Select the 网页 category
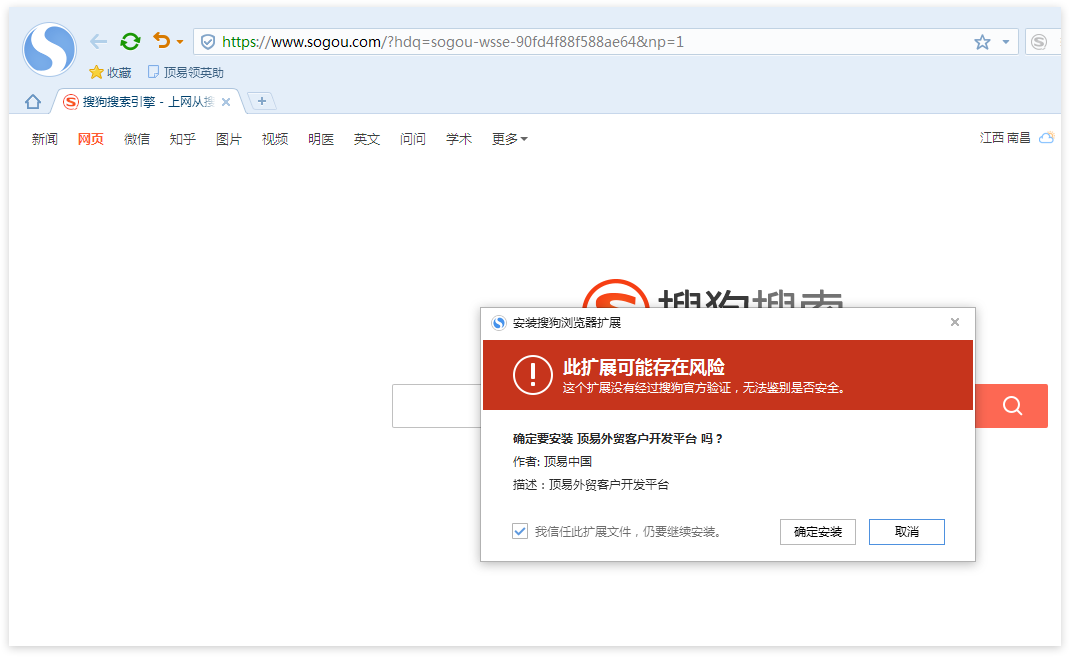Screen dimensions: 1070x657 (91, 139)
